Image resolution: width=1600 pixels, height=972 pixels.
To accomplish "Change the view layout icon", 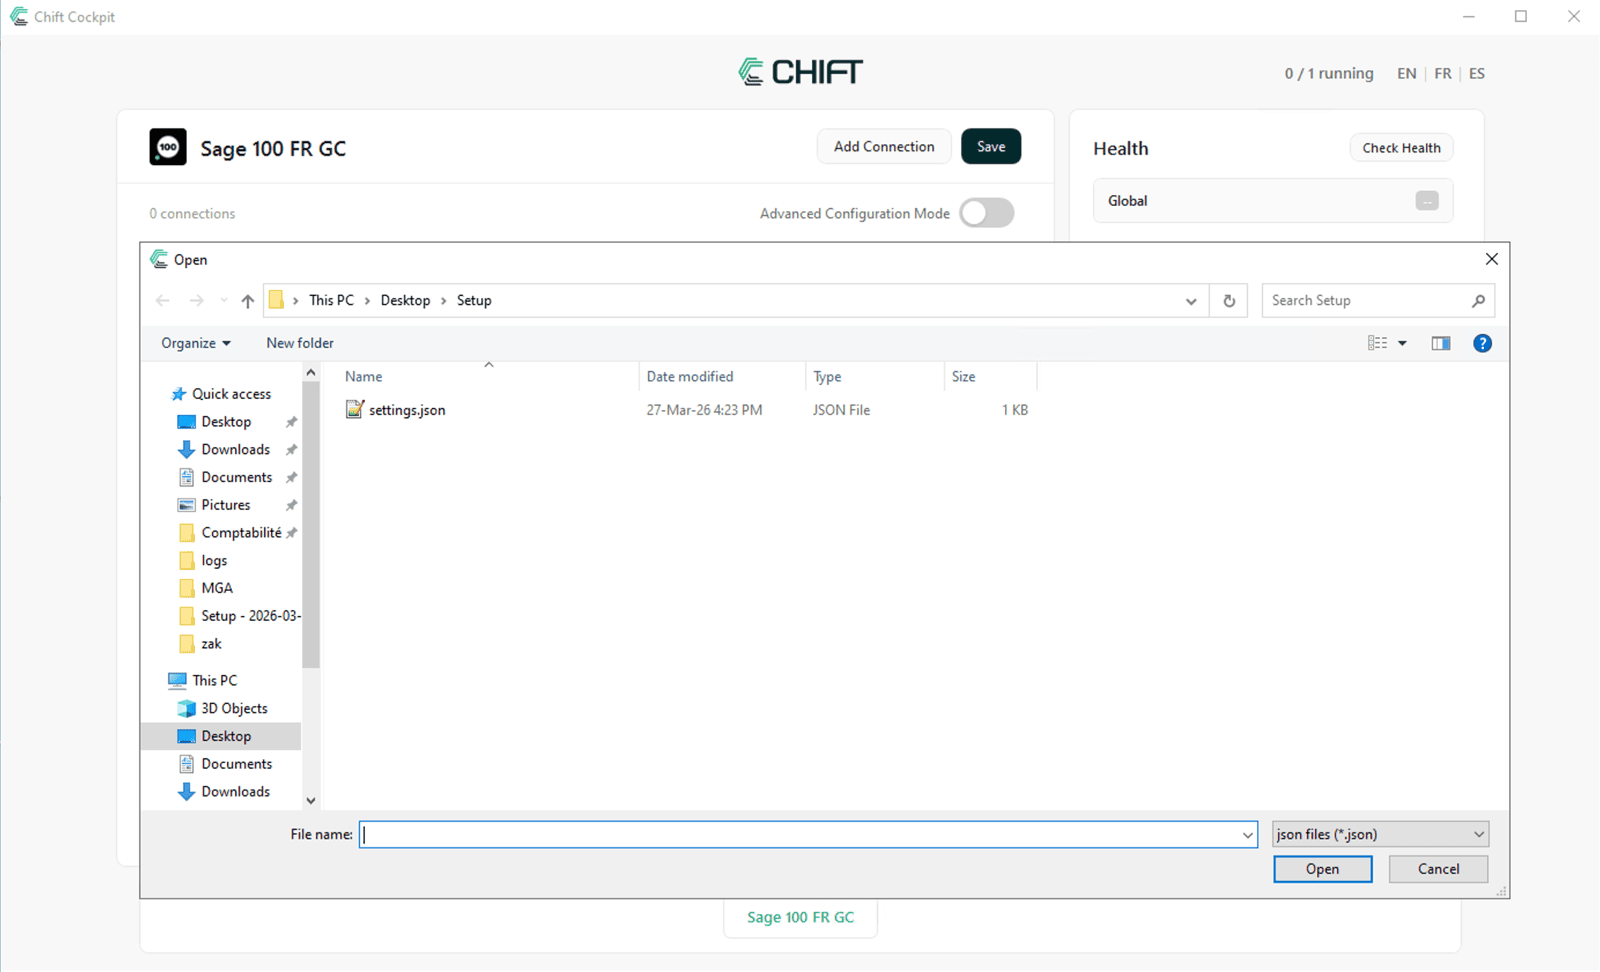I will pyautogui.click(x=1377, y=343).
